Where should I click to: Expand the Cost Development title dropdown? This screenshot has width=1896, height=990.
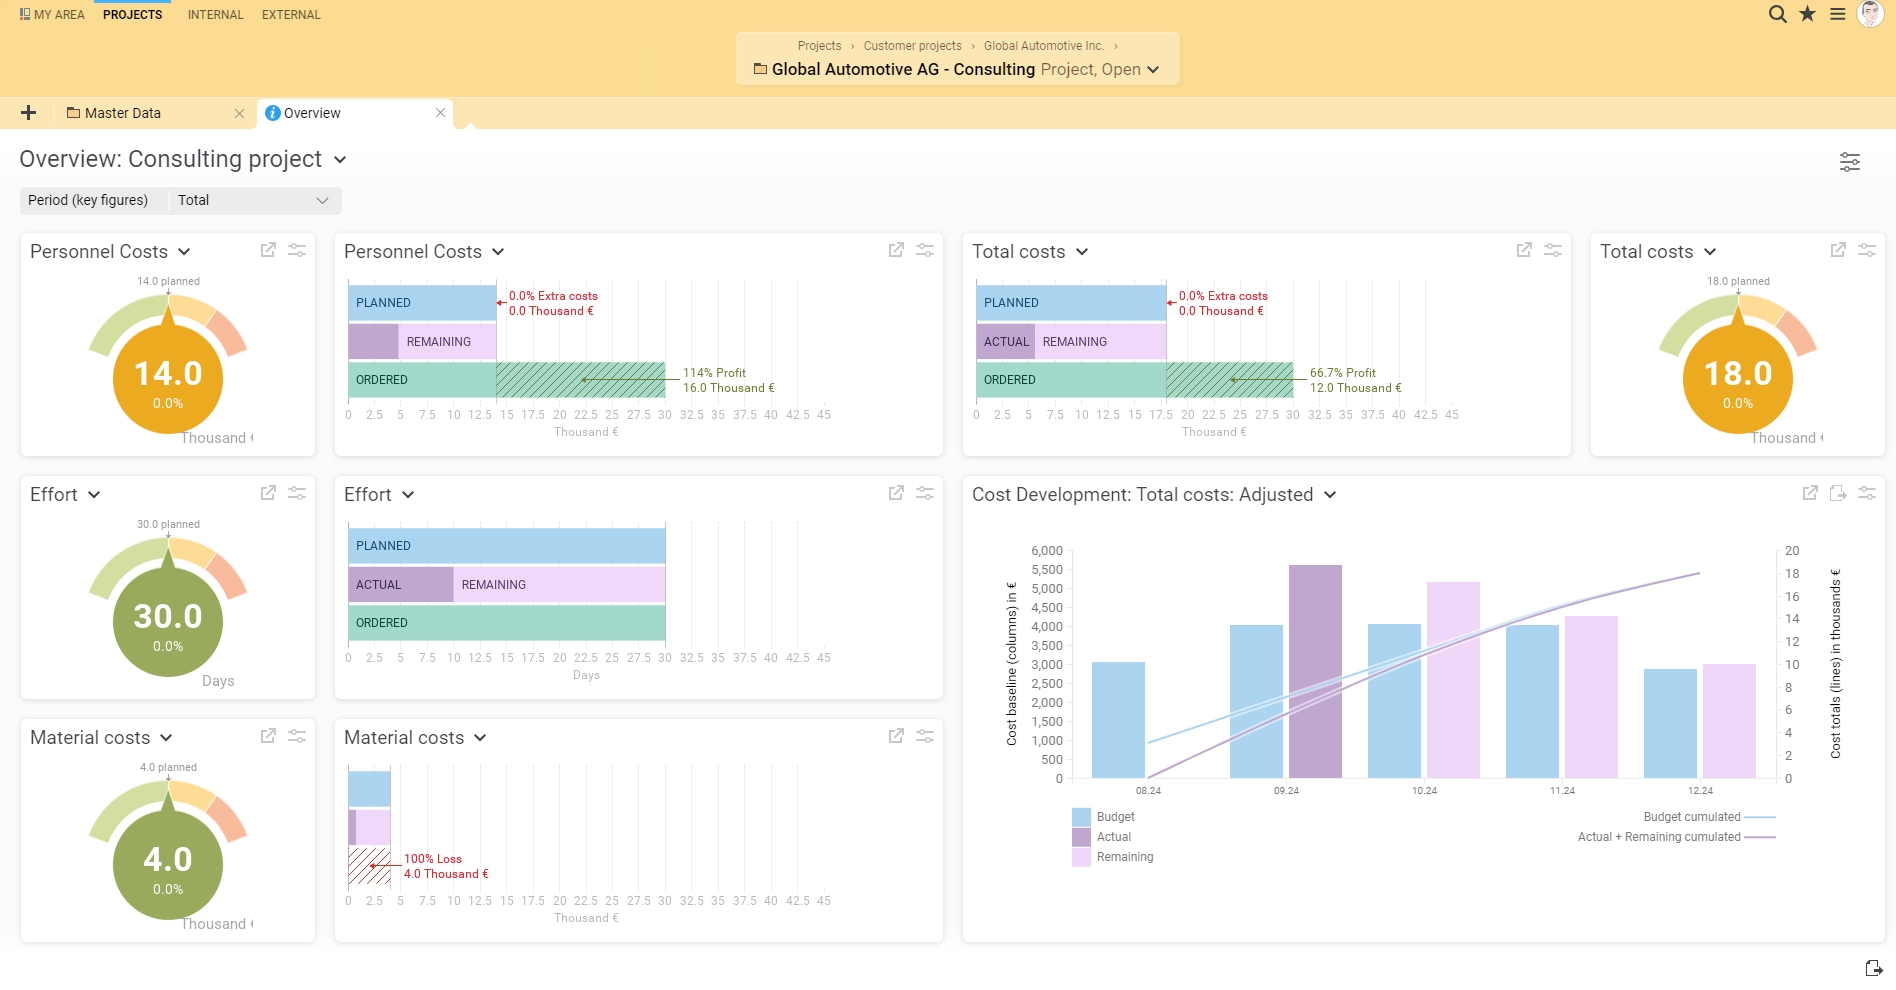coord(1330,495)
